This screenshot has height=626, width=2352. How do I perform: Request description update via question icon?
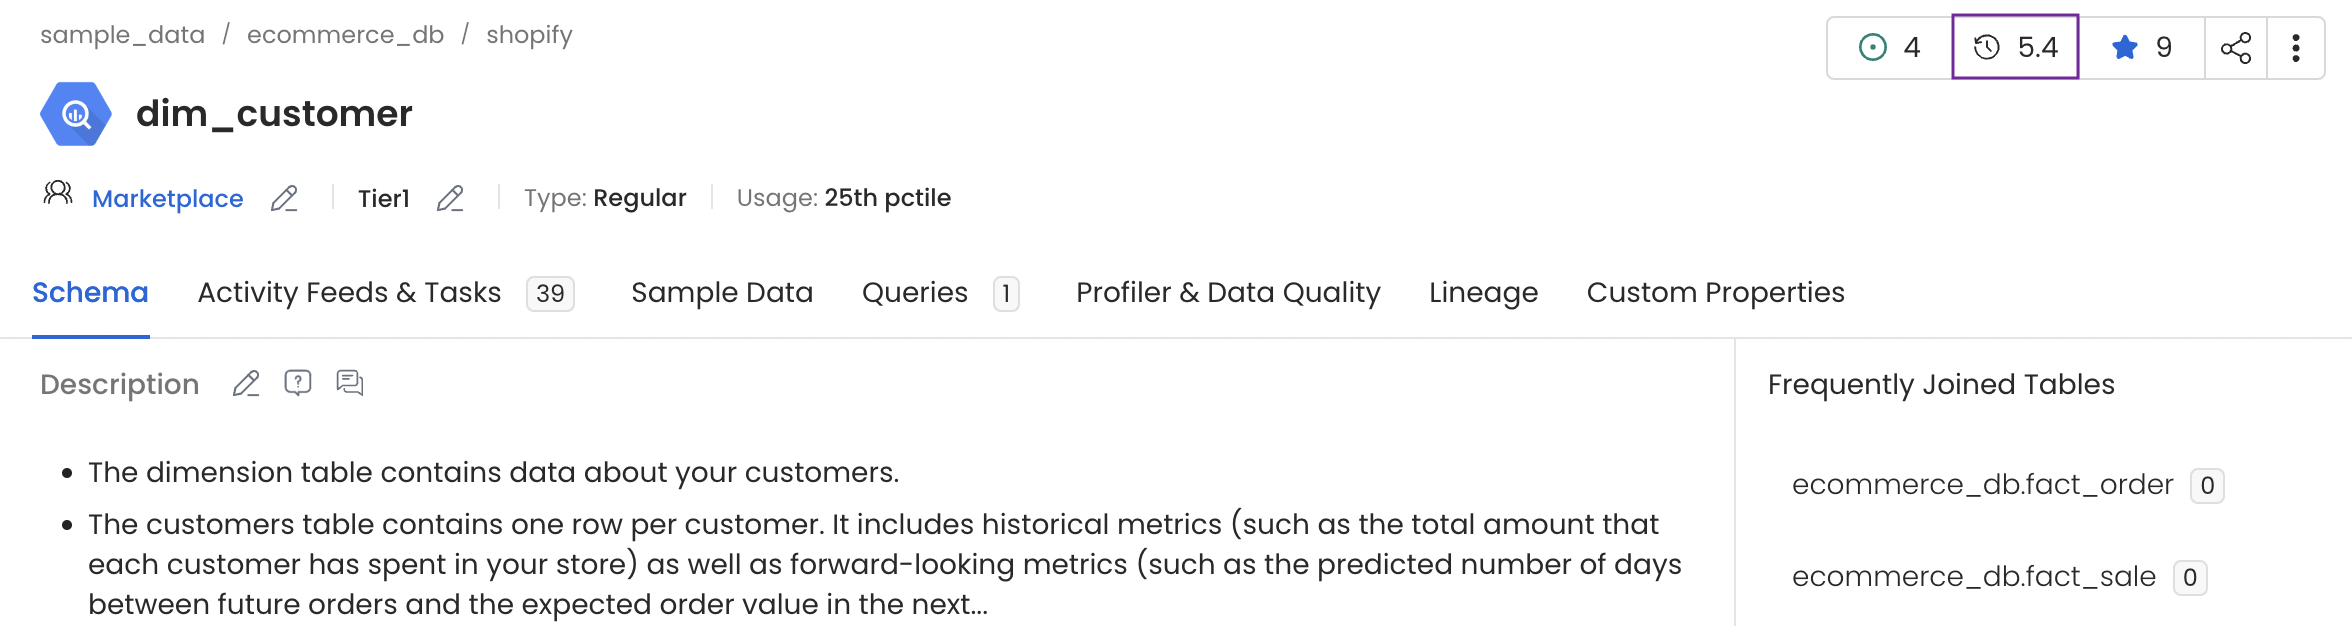(298, 383)
